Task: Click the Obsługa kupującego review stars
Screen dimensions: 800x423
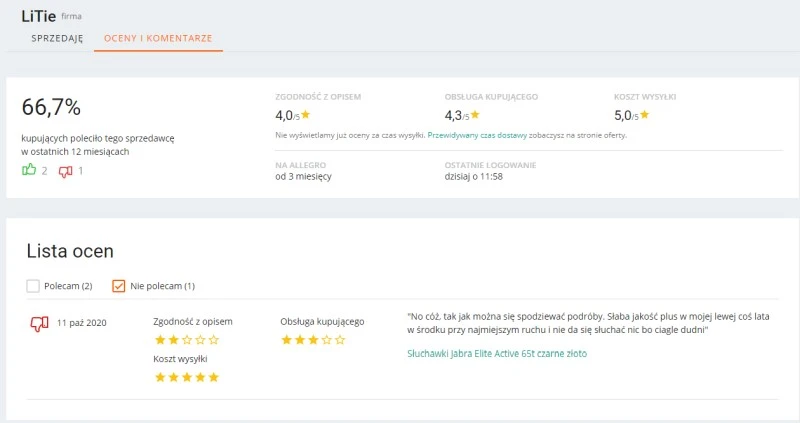Action: pos(313,340)
